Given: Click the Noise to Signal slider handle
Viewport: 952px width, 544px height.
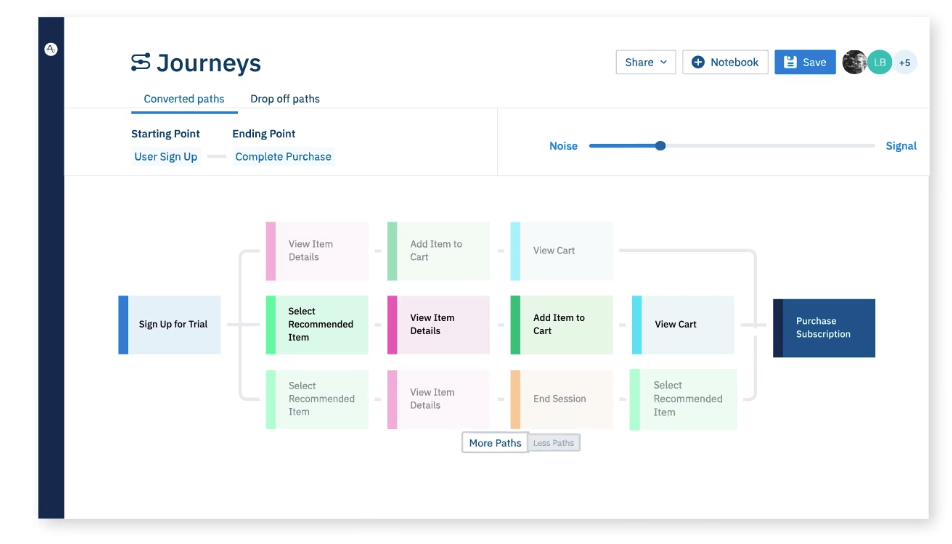Looking at the screenshot, I should 660,146.
